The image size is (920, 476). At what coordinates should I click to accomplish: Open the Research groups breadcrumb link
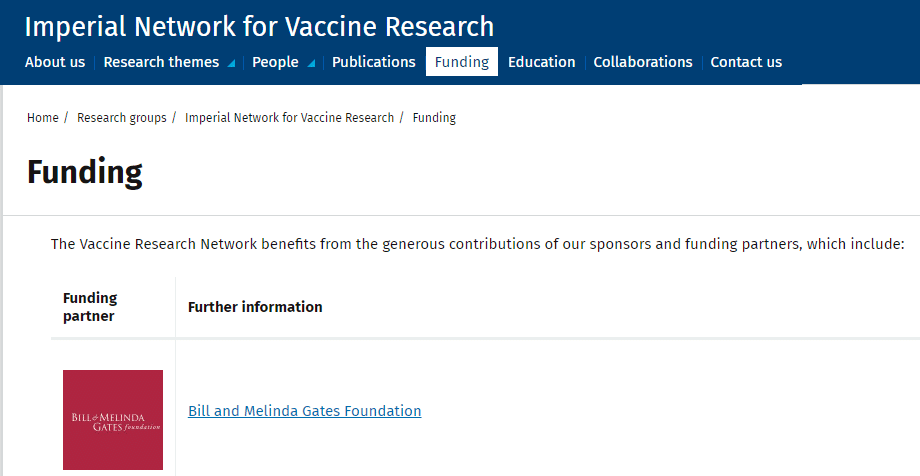pos(122,118)
